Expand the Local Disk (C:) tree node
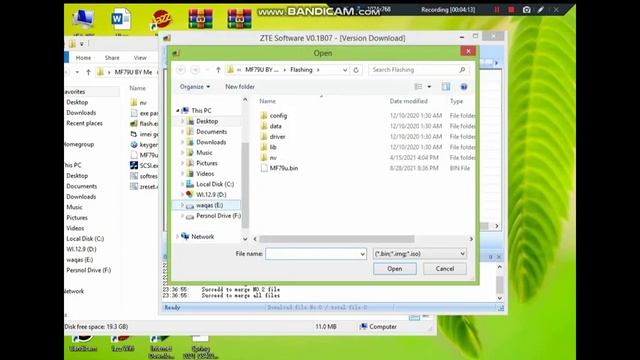 tap(182, 184)
